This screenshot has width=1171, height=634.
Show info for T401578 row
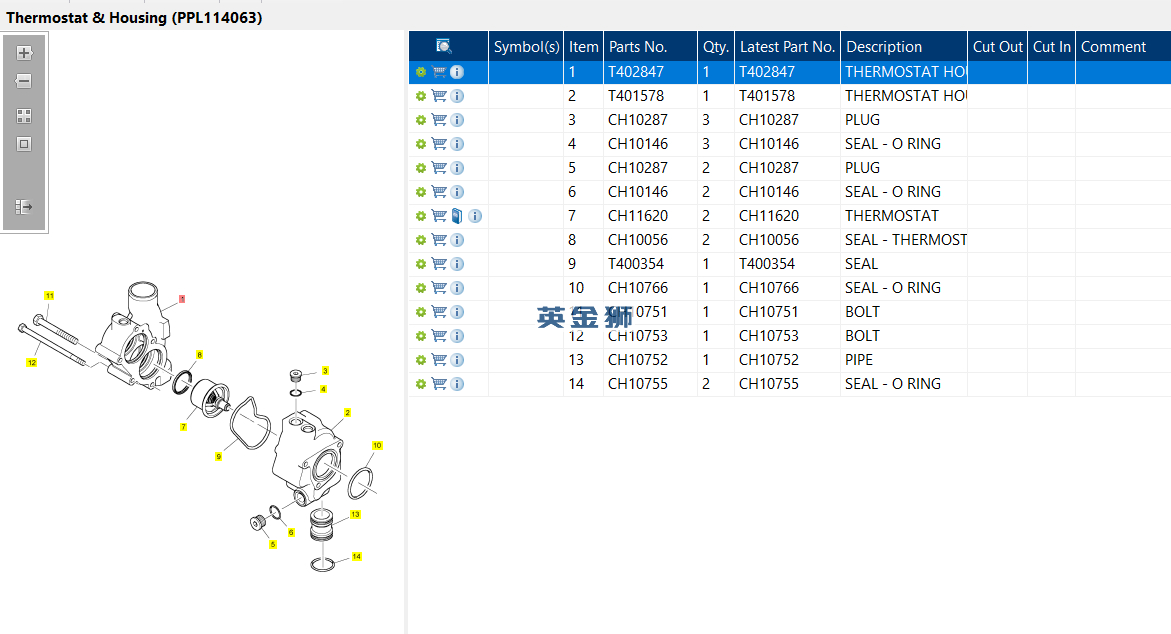tap(457, 96)
